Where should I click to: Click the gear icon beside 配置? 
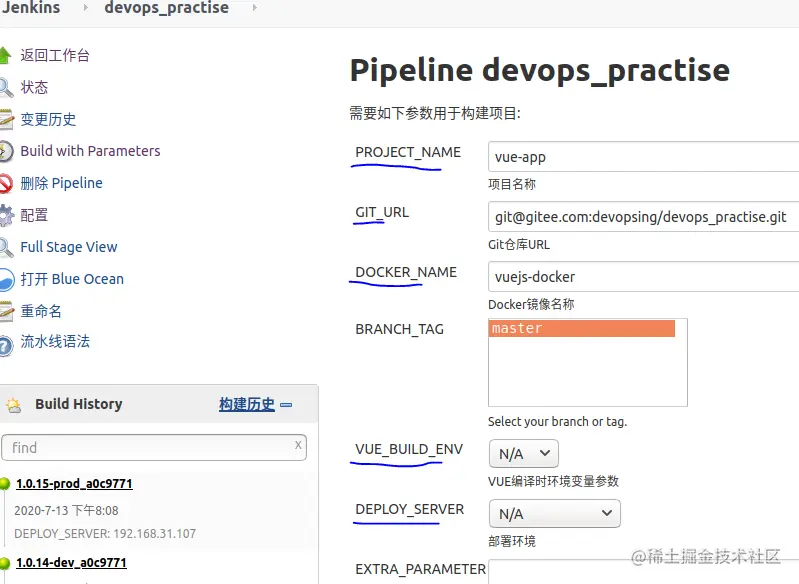(6, 215)
